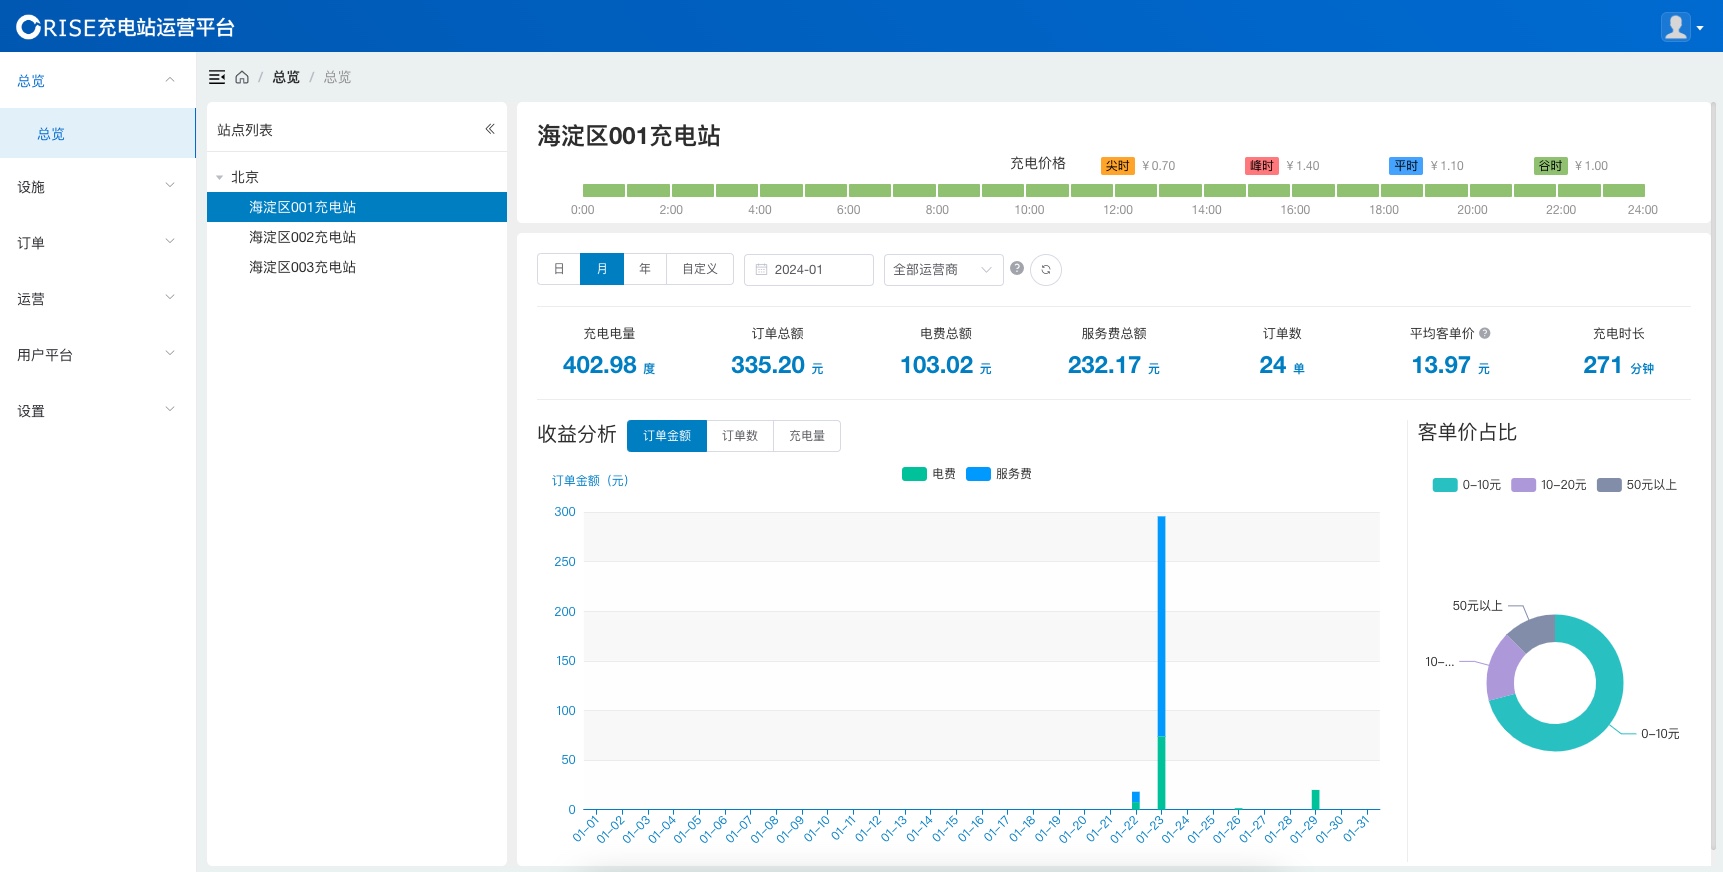
Task: Click the 海淀区001充电站 page title
Action: pos(629,136)
